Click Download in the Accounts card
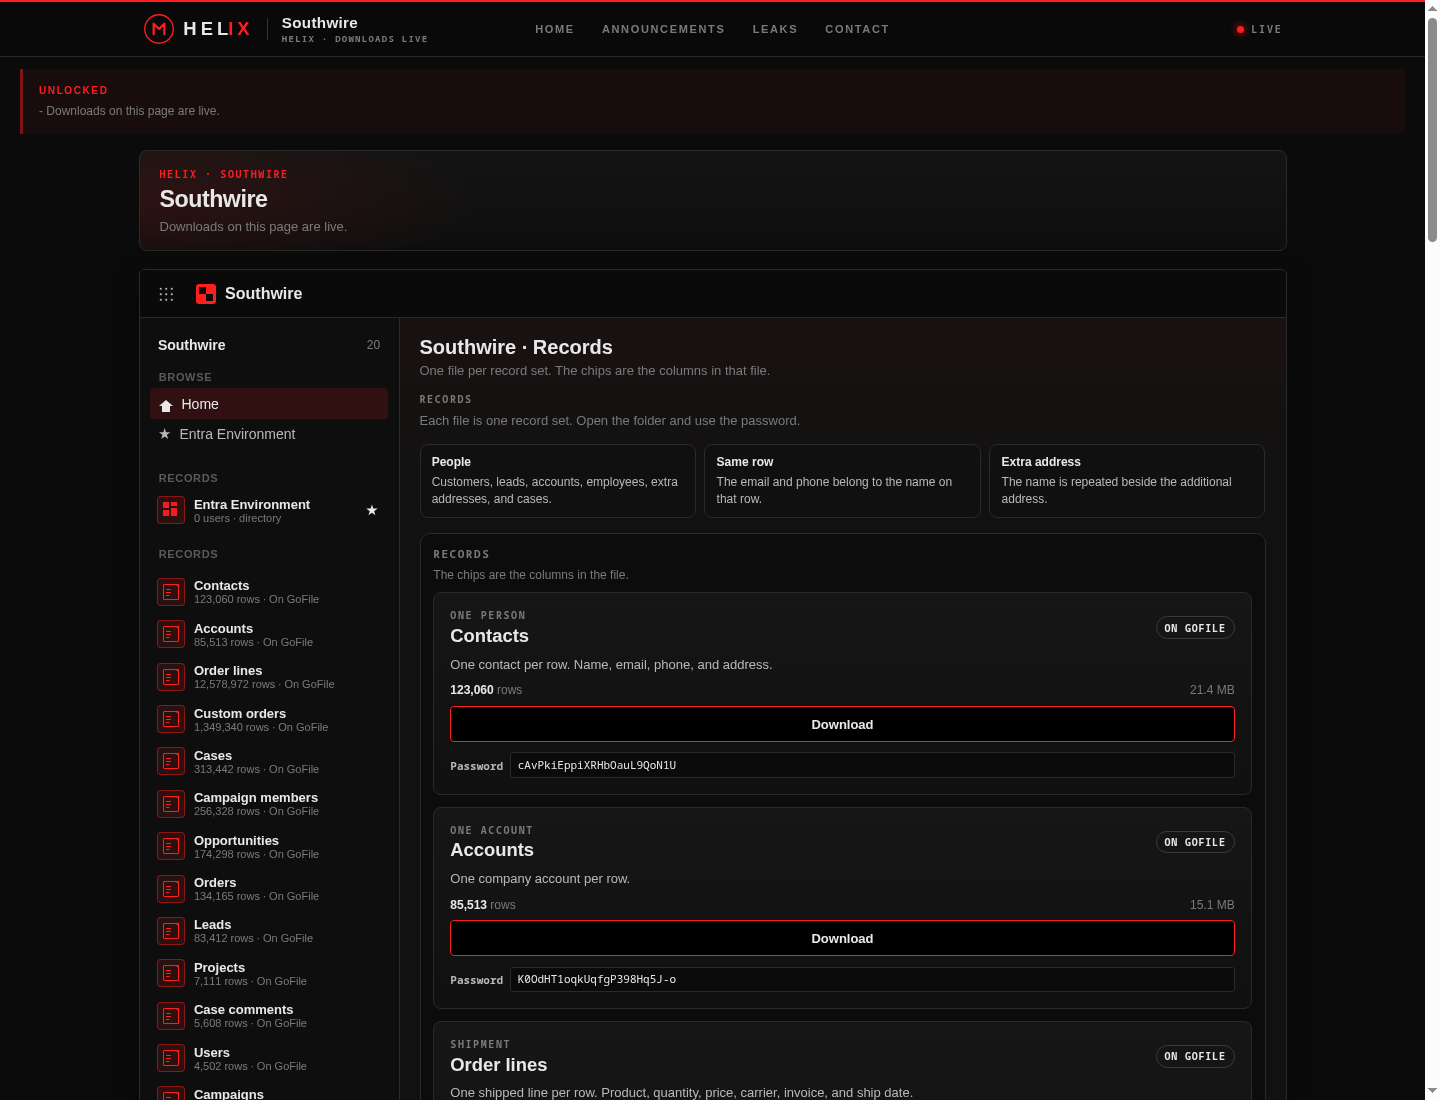The image size is (1440, 1100). coord(842,938)
